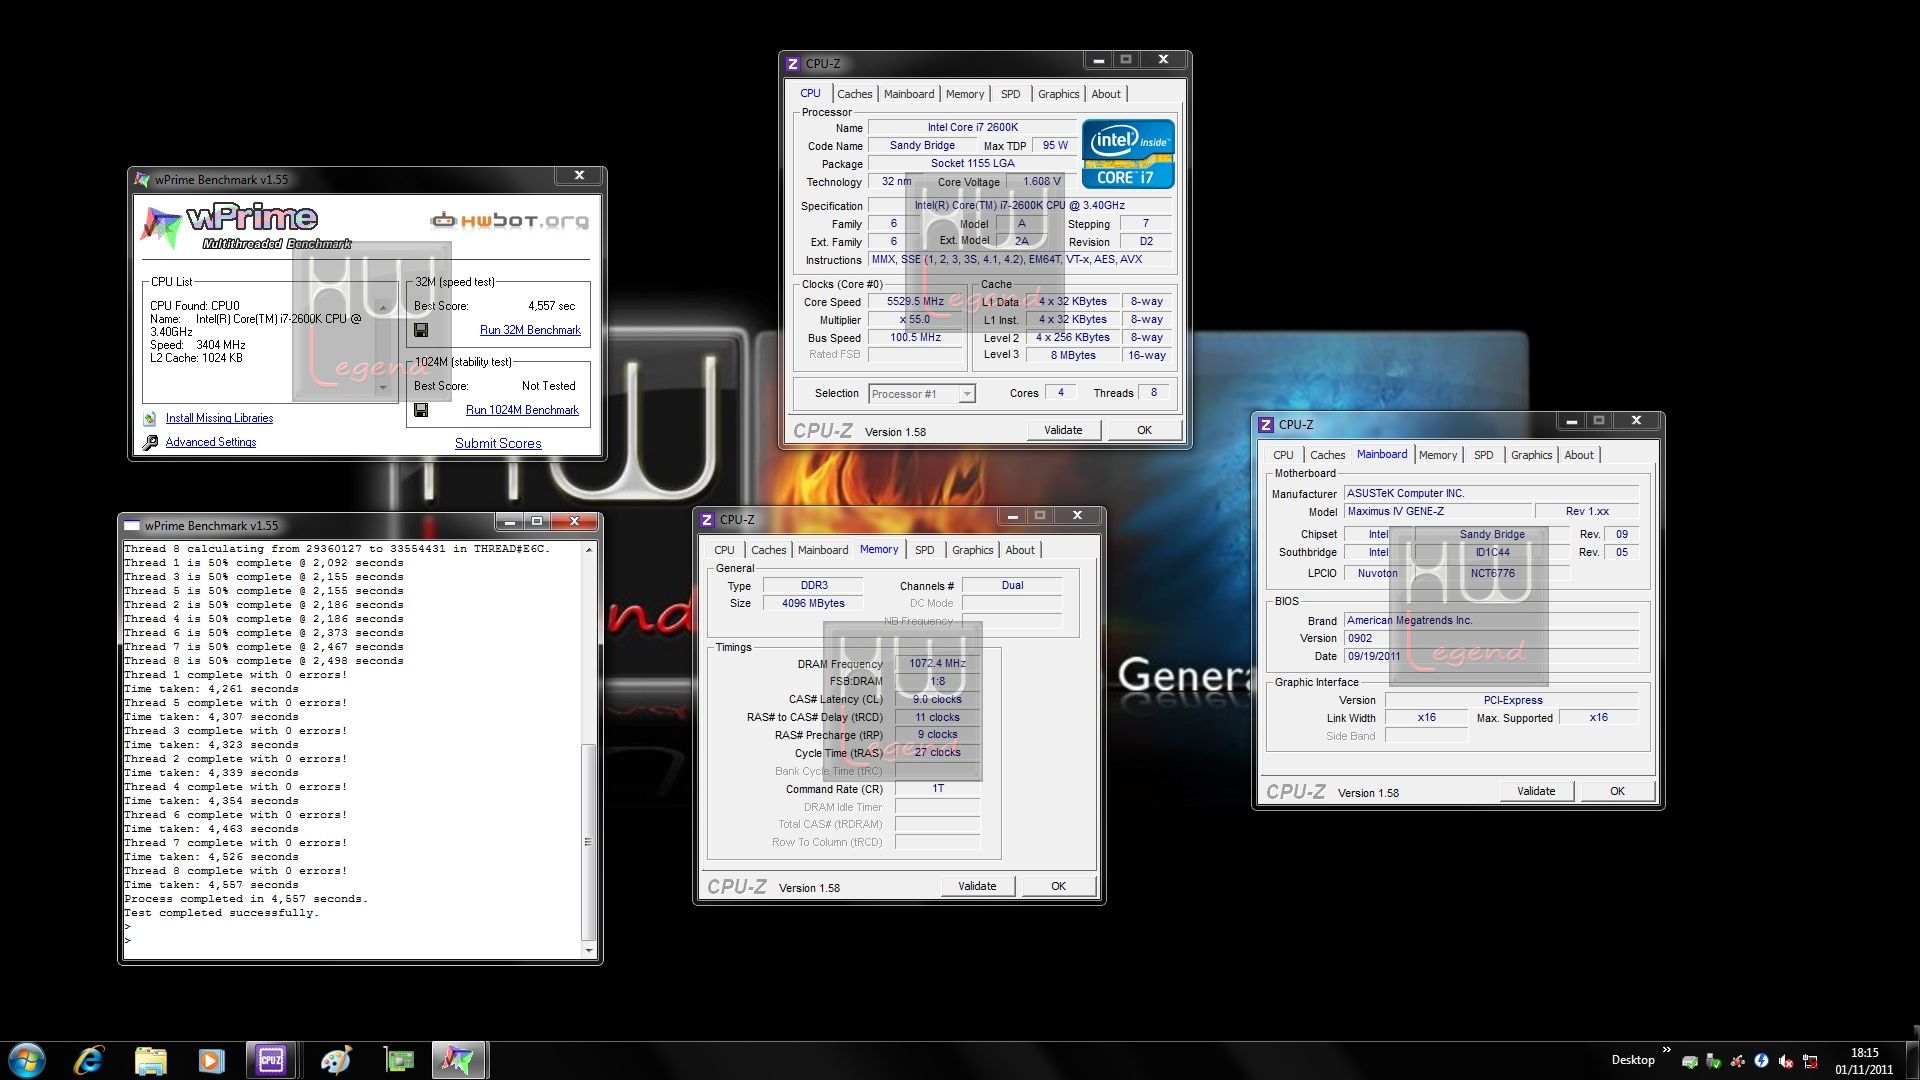
Task: Open the Advanced Settings link
Action: tap(211, 442)
